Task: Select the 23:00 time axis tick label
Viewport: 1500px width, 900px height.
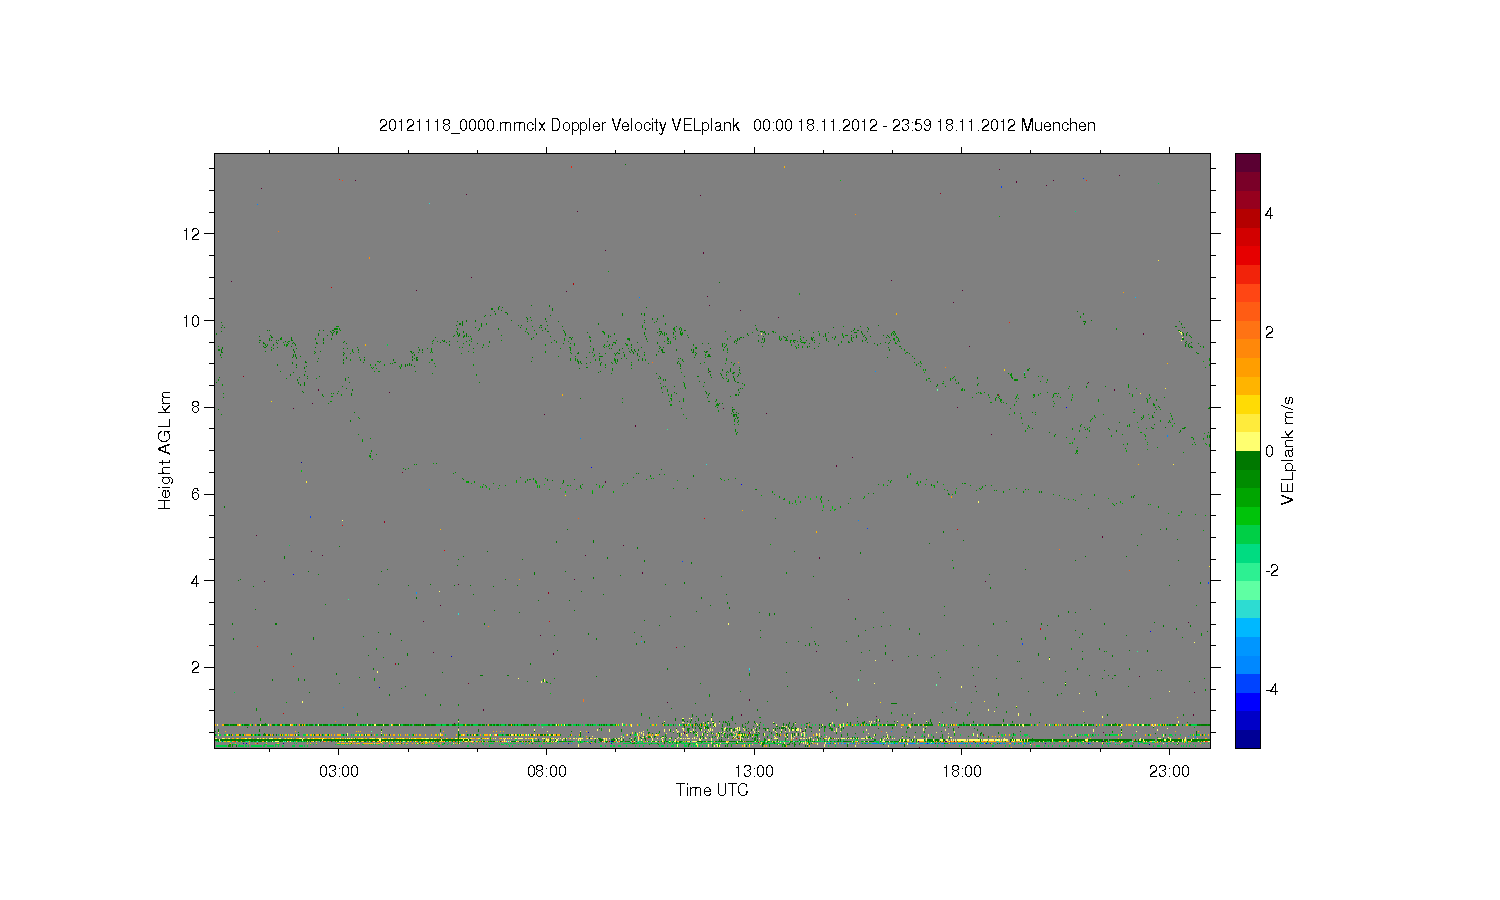Action: (x=1169, y=772)
